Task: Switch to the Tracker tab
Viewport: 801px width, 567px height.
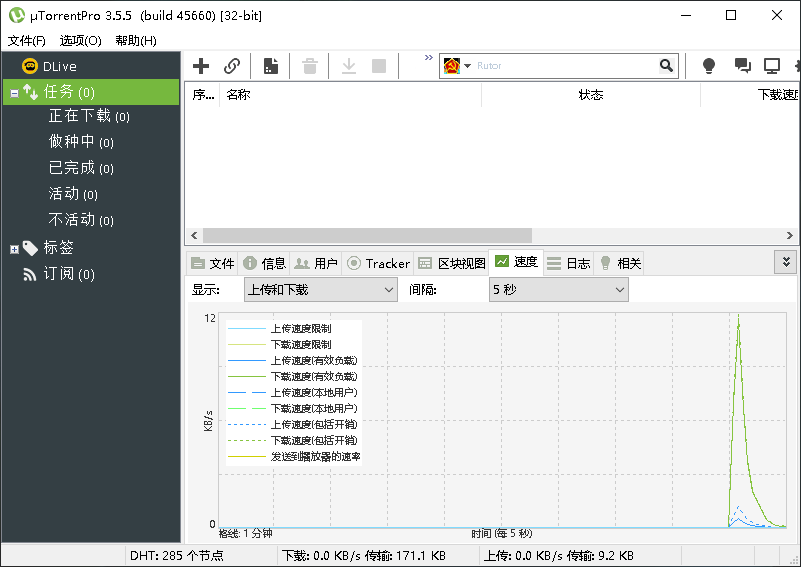Action: (x=378, y=263)
